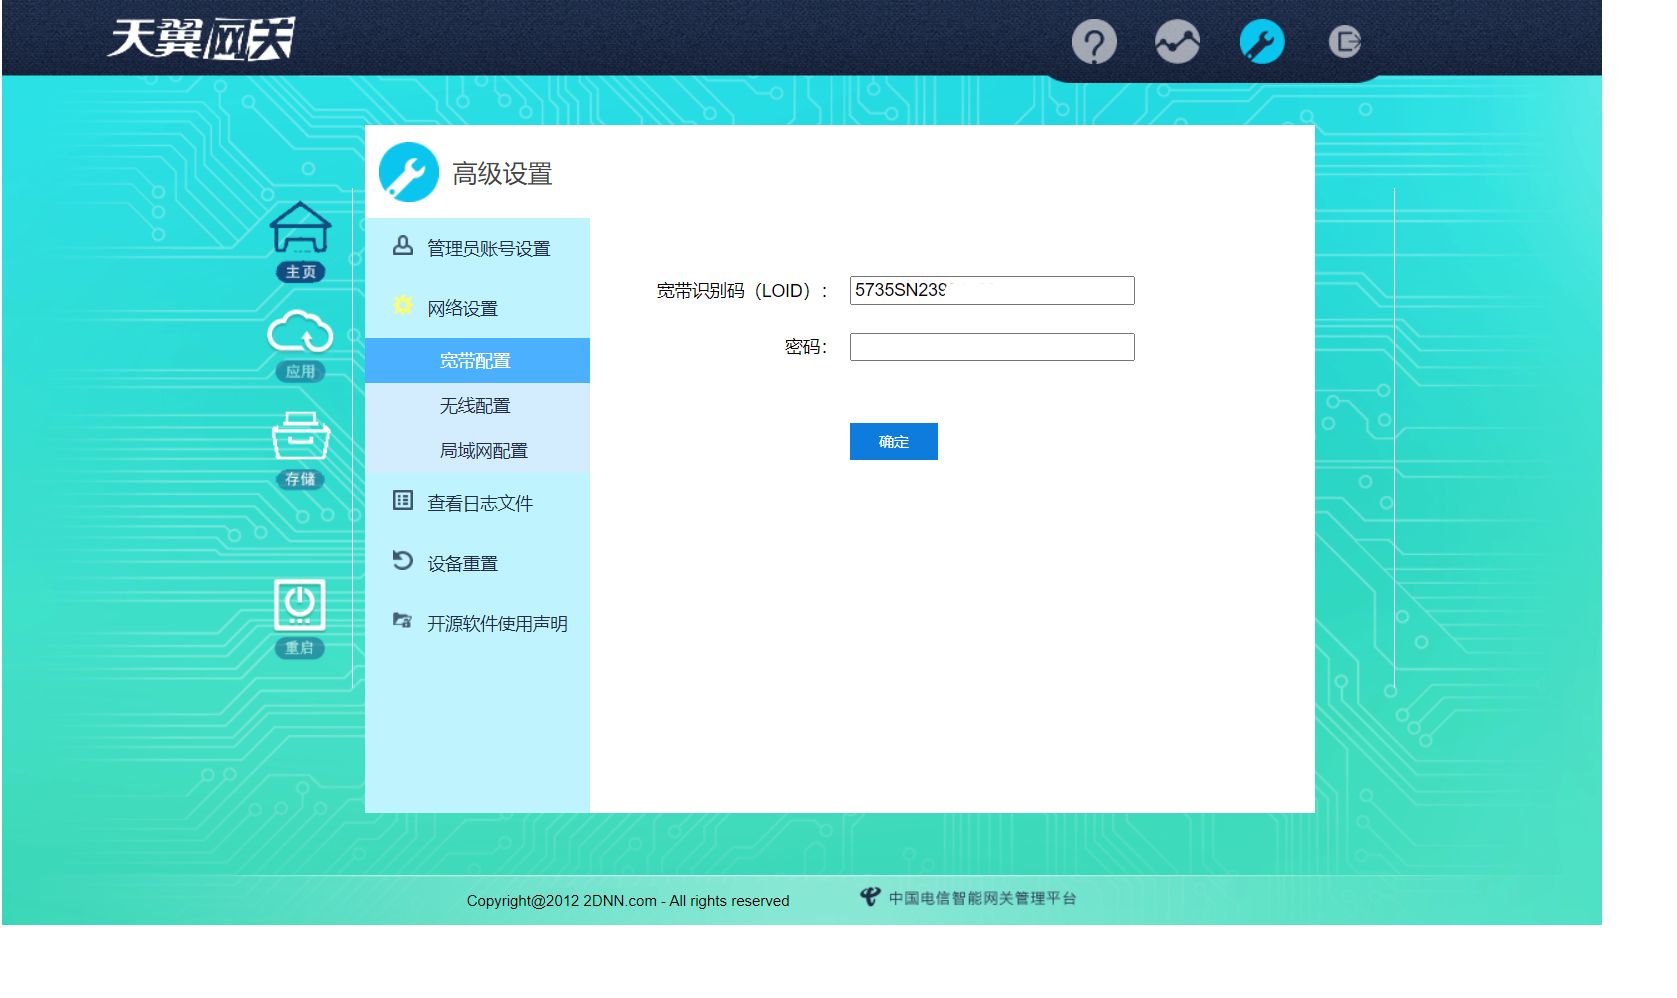Open 管理员账号设置 menu item
Image resolution: width=1677 pixels, height=998 pixels.
tap(488, 248)
